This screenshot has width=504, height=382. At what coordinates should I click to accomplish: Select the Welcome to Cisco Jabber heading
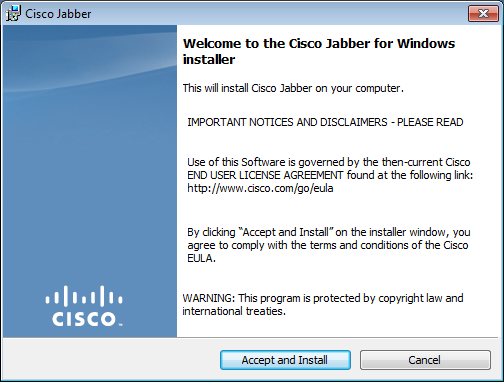point(319,51)
